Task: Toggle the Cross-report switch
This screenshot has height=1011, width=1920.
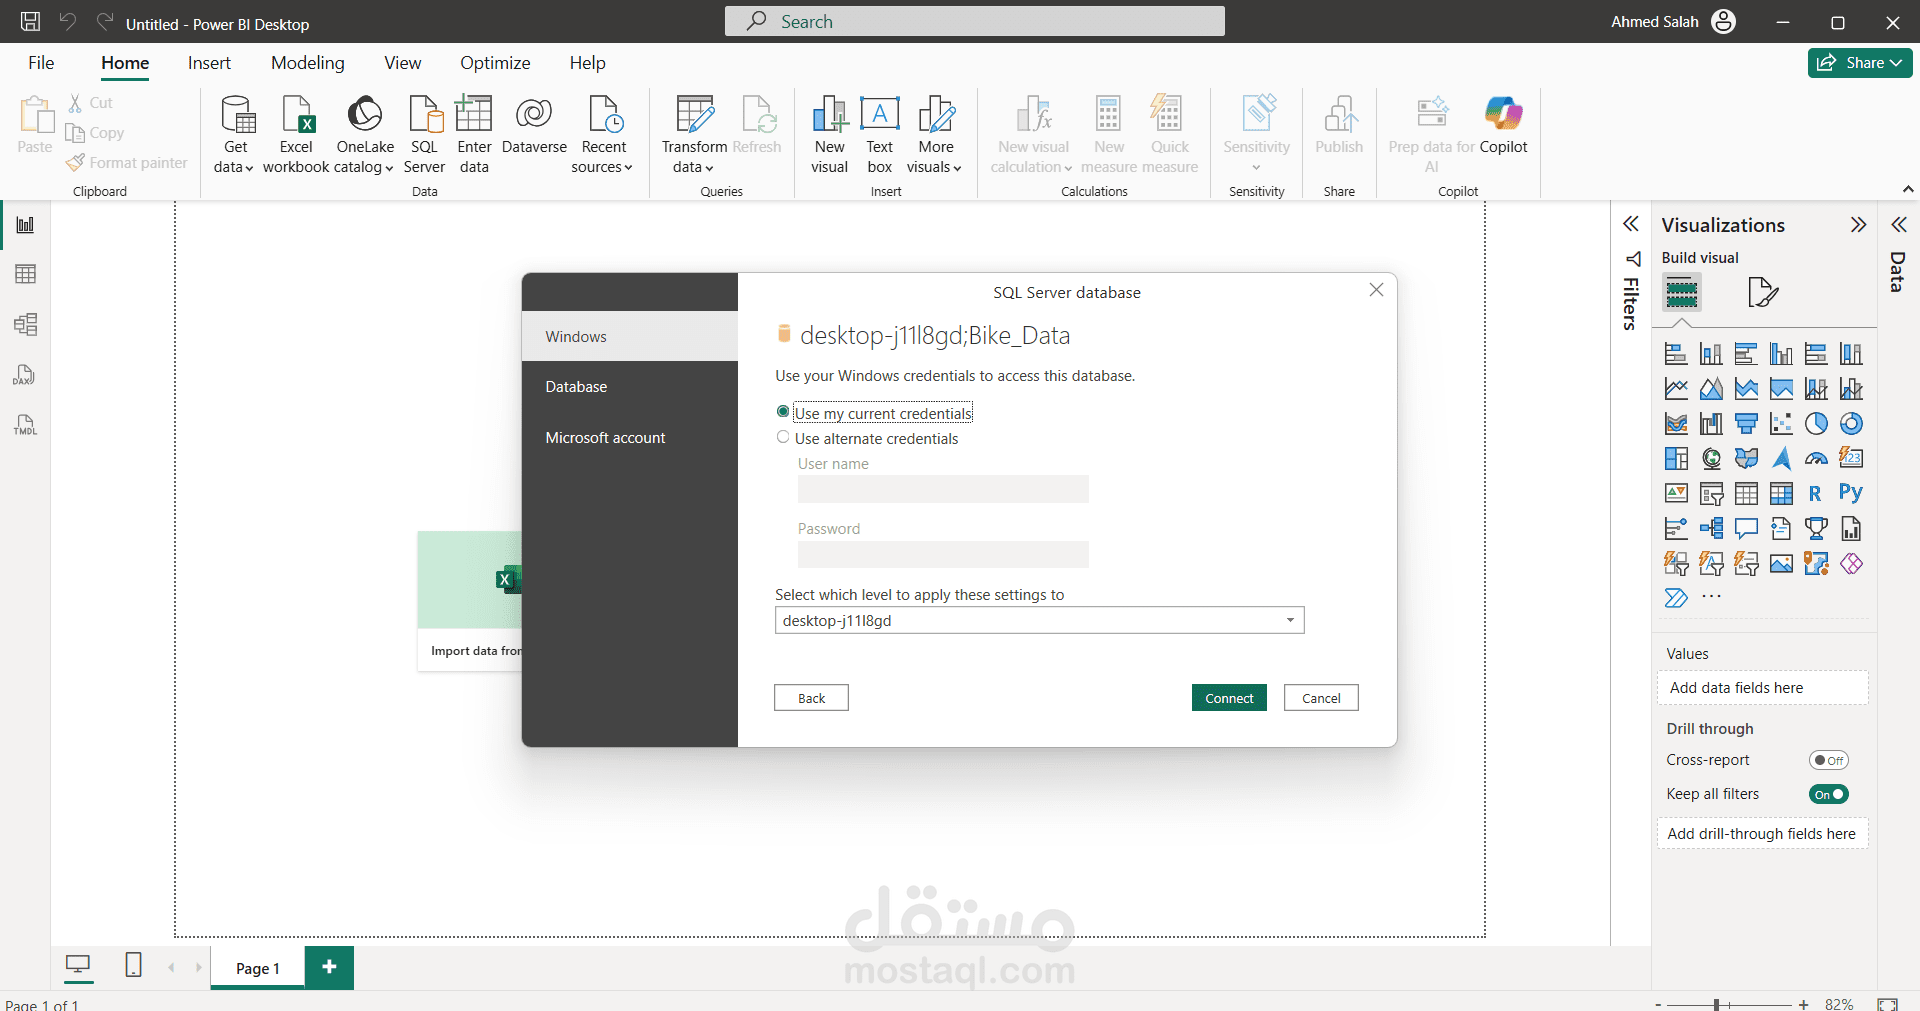Action: (1829, 760)
